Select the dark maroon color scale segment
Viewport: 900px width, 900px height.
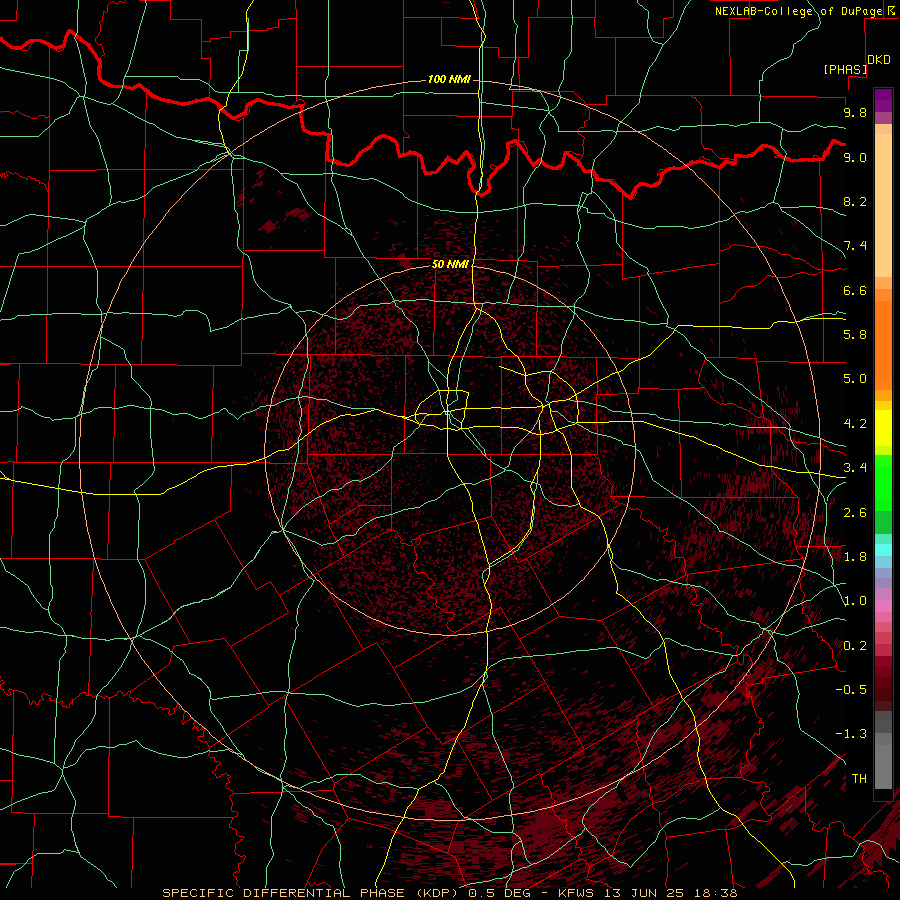click(883, 683)
